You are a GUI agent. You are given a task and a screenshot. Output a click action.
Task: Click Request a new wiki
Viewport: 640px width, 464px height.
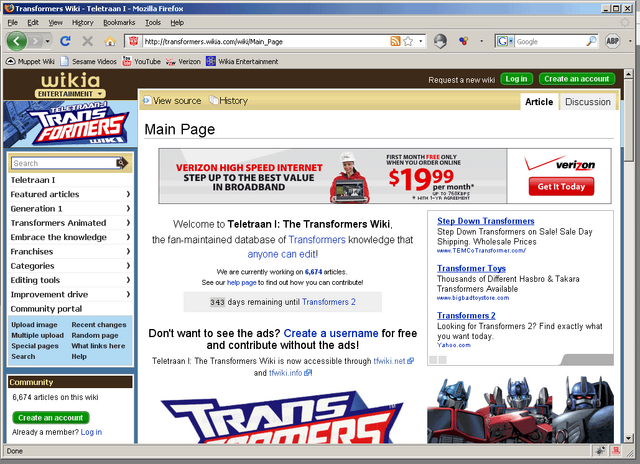(461, 80)
